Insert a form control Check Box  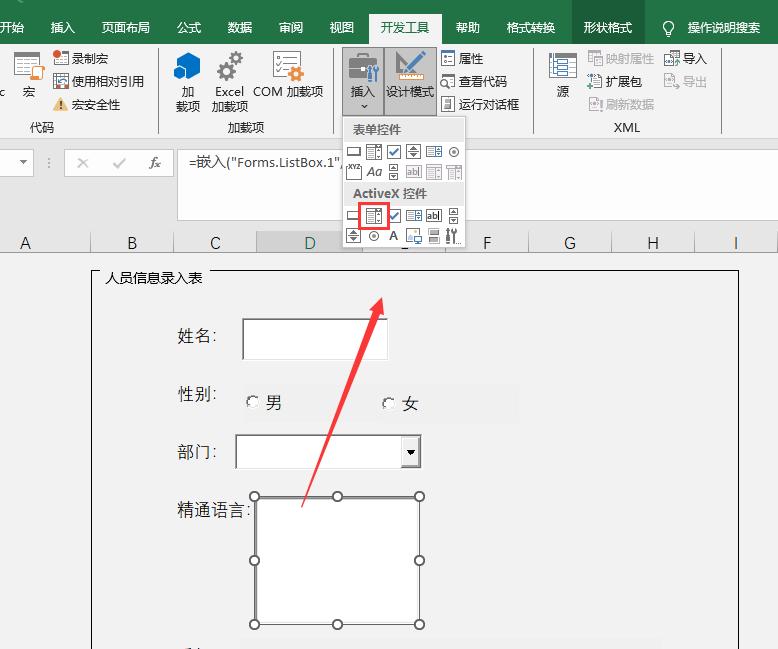coord(393,152)
